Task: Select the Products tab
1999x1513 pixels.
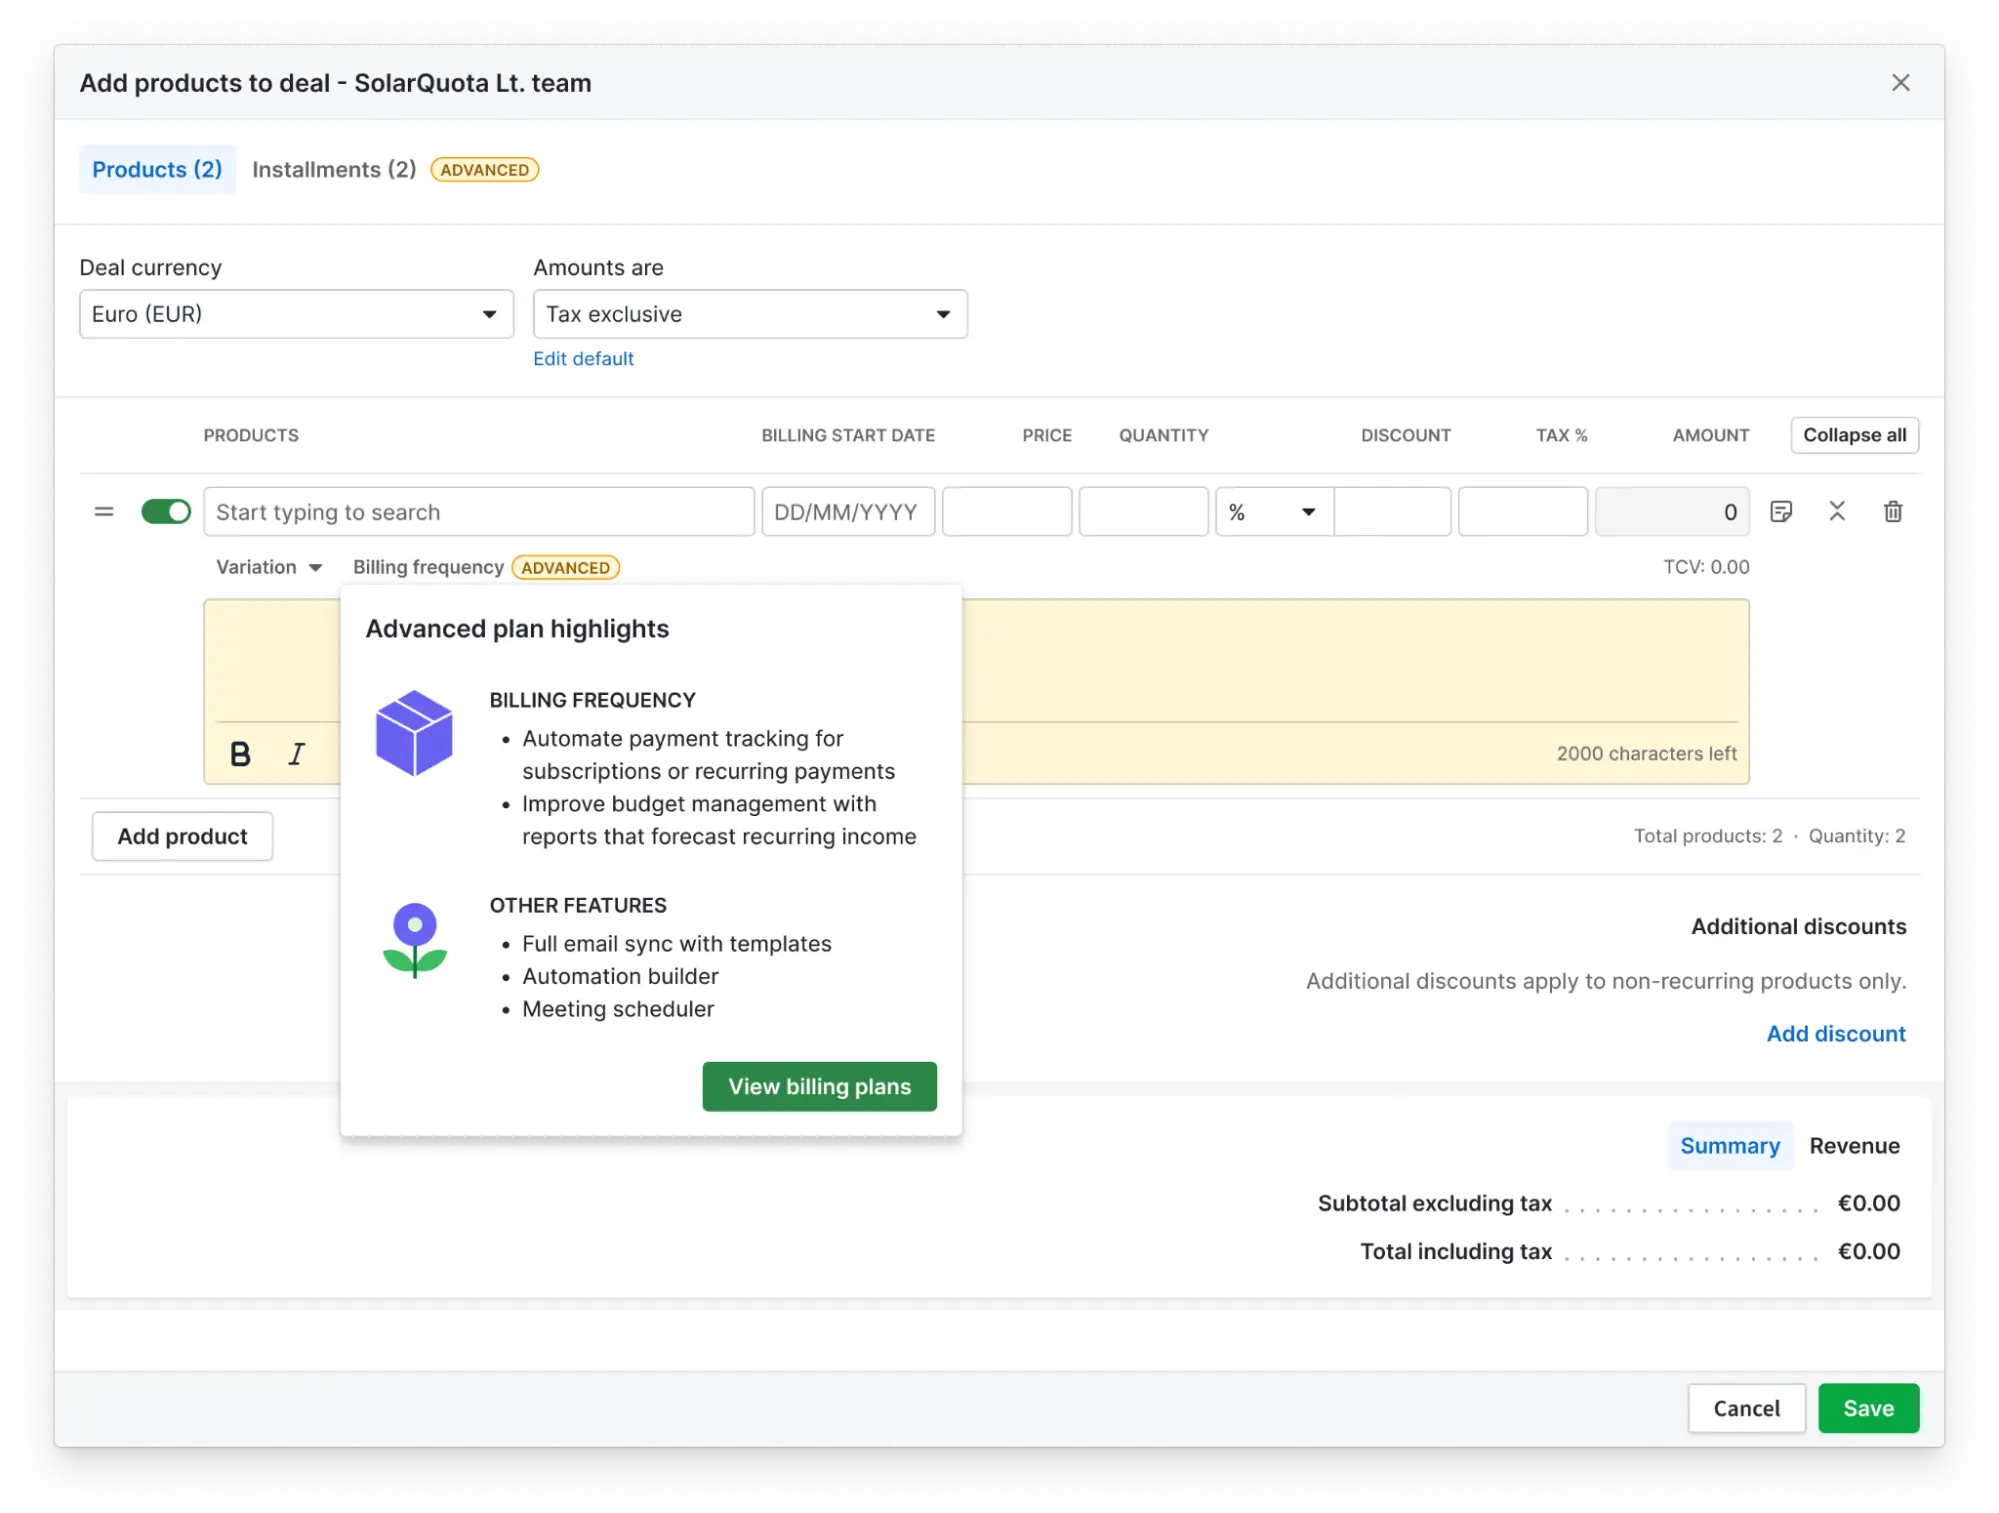Action: click(x=157, y=168)
